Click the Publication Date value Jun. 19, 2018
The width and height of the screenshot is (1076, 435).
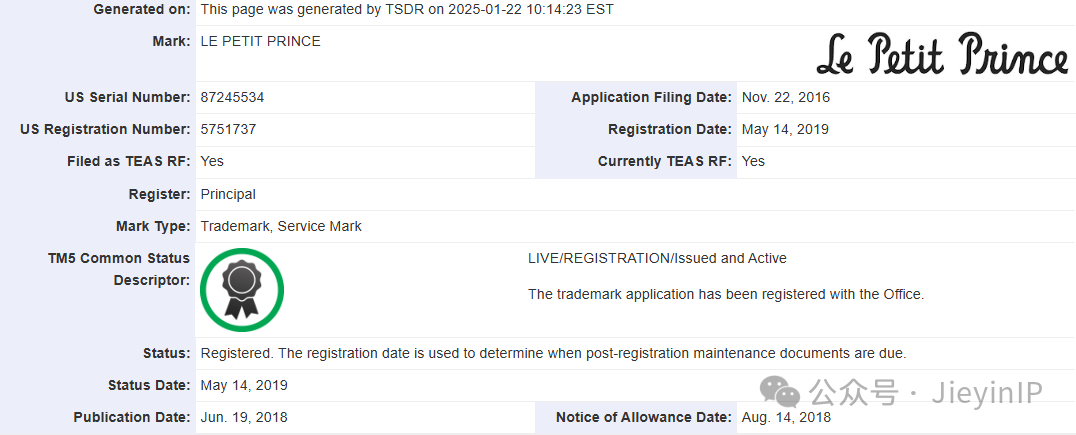point(244,417)
